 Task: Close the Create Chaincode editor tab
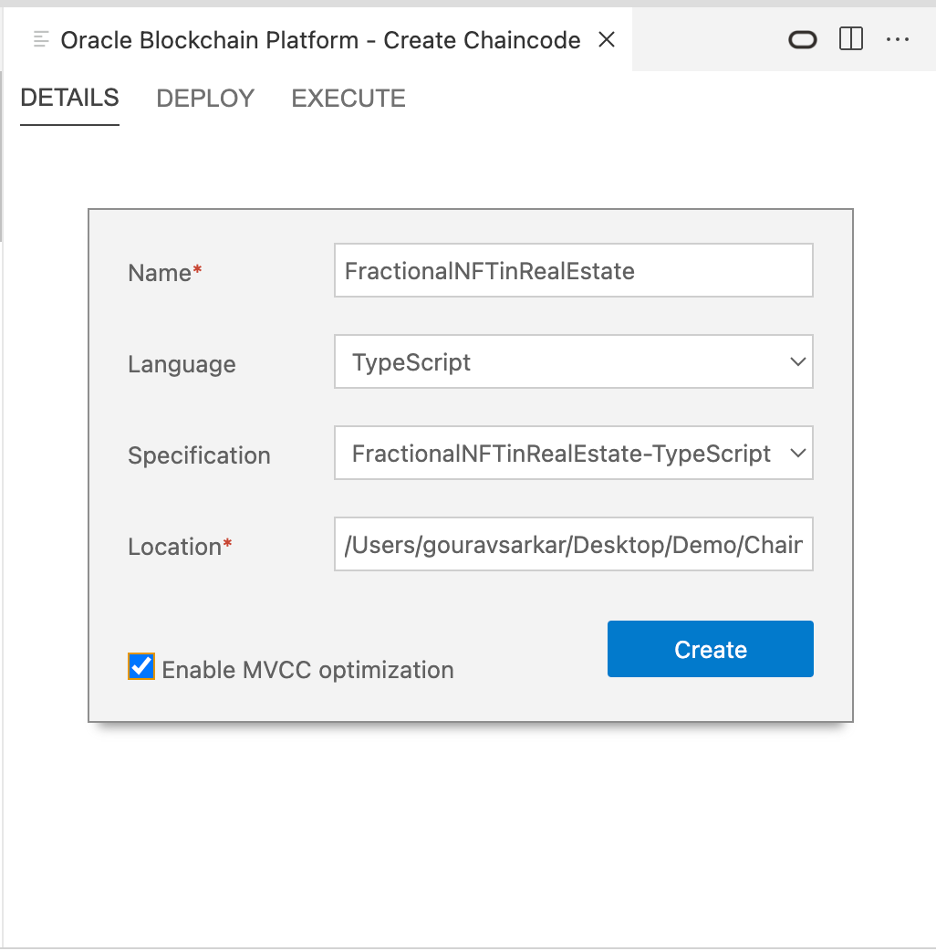click(x=606, y=40)
